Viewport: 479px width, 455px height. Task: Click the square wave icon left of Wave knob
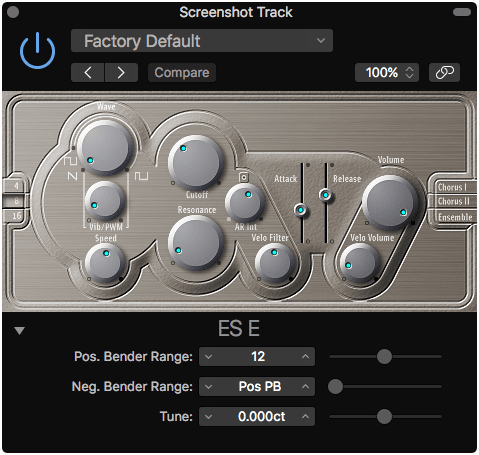pyautogui.click(x=70, y=161)
